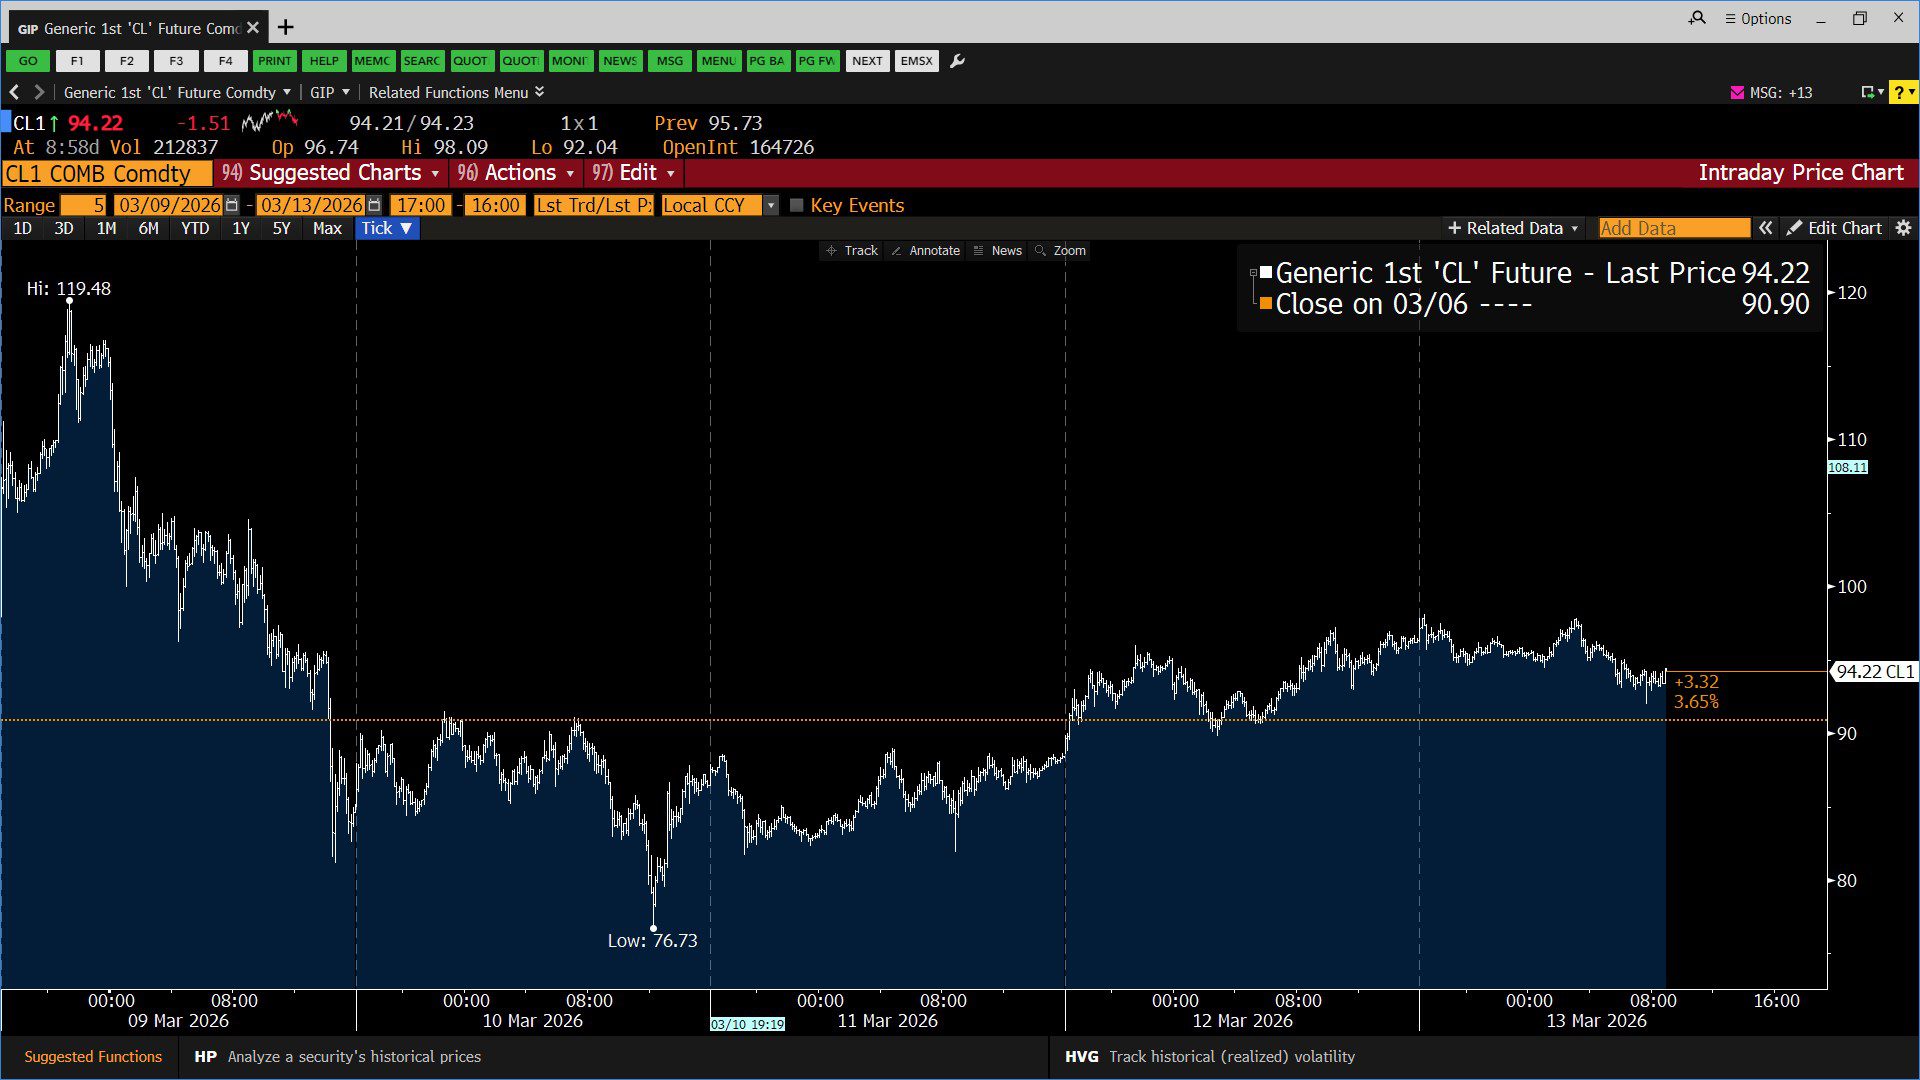Click the yellow help question mark
1920x1080 pixels.
pyautogui.click(x=1898, y=92)
